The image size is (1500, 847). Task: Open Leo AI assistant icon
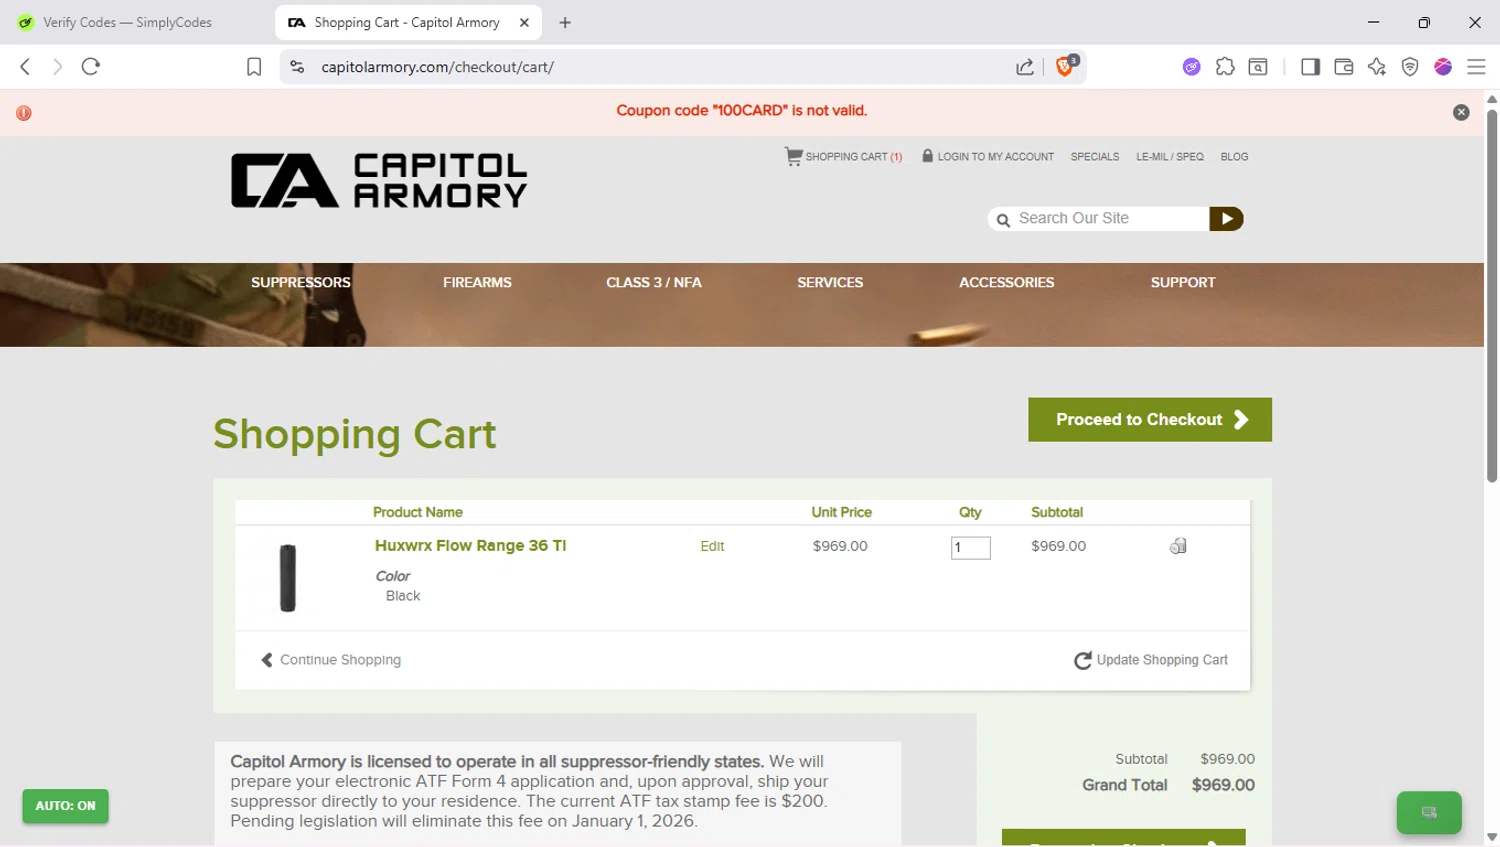pyautogui.click(x=1377, y=67)
